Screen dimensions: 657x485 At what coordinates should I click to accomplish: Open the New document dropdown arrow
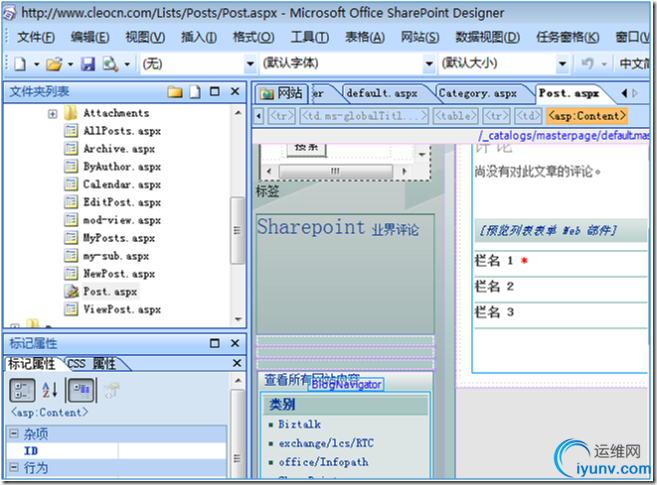(36, 64)
